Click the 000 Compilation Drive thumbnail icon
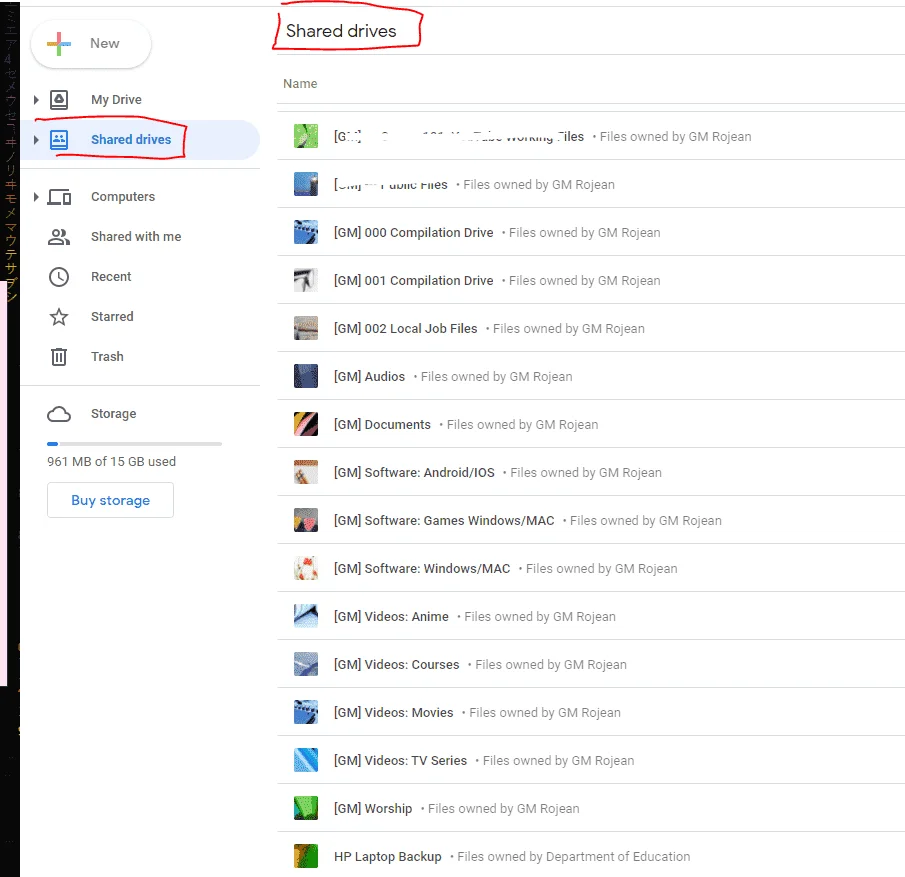The width and height of the screenshot is (905, 877). (x=306, y=232)
